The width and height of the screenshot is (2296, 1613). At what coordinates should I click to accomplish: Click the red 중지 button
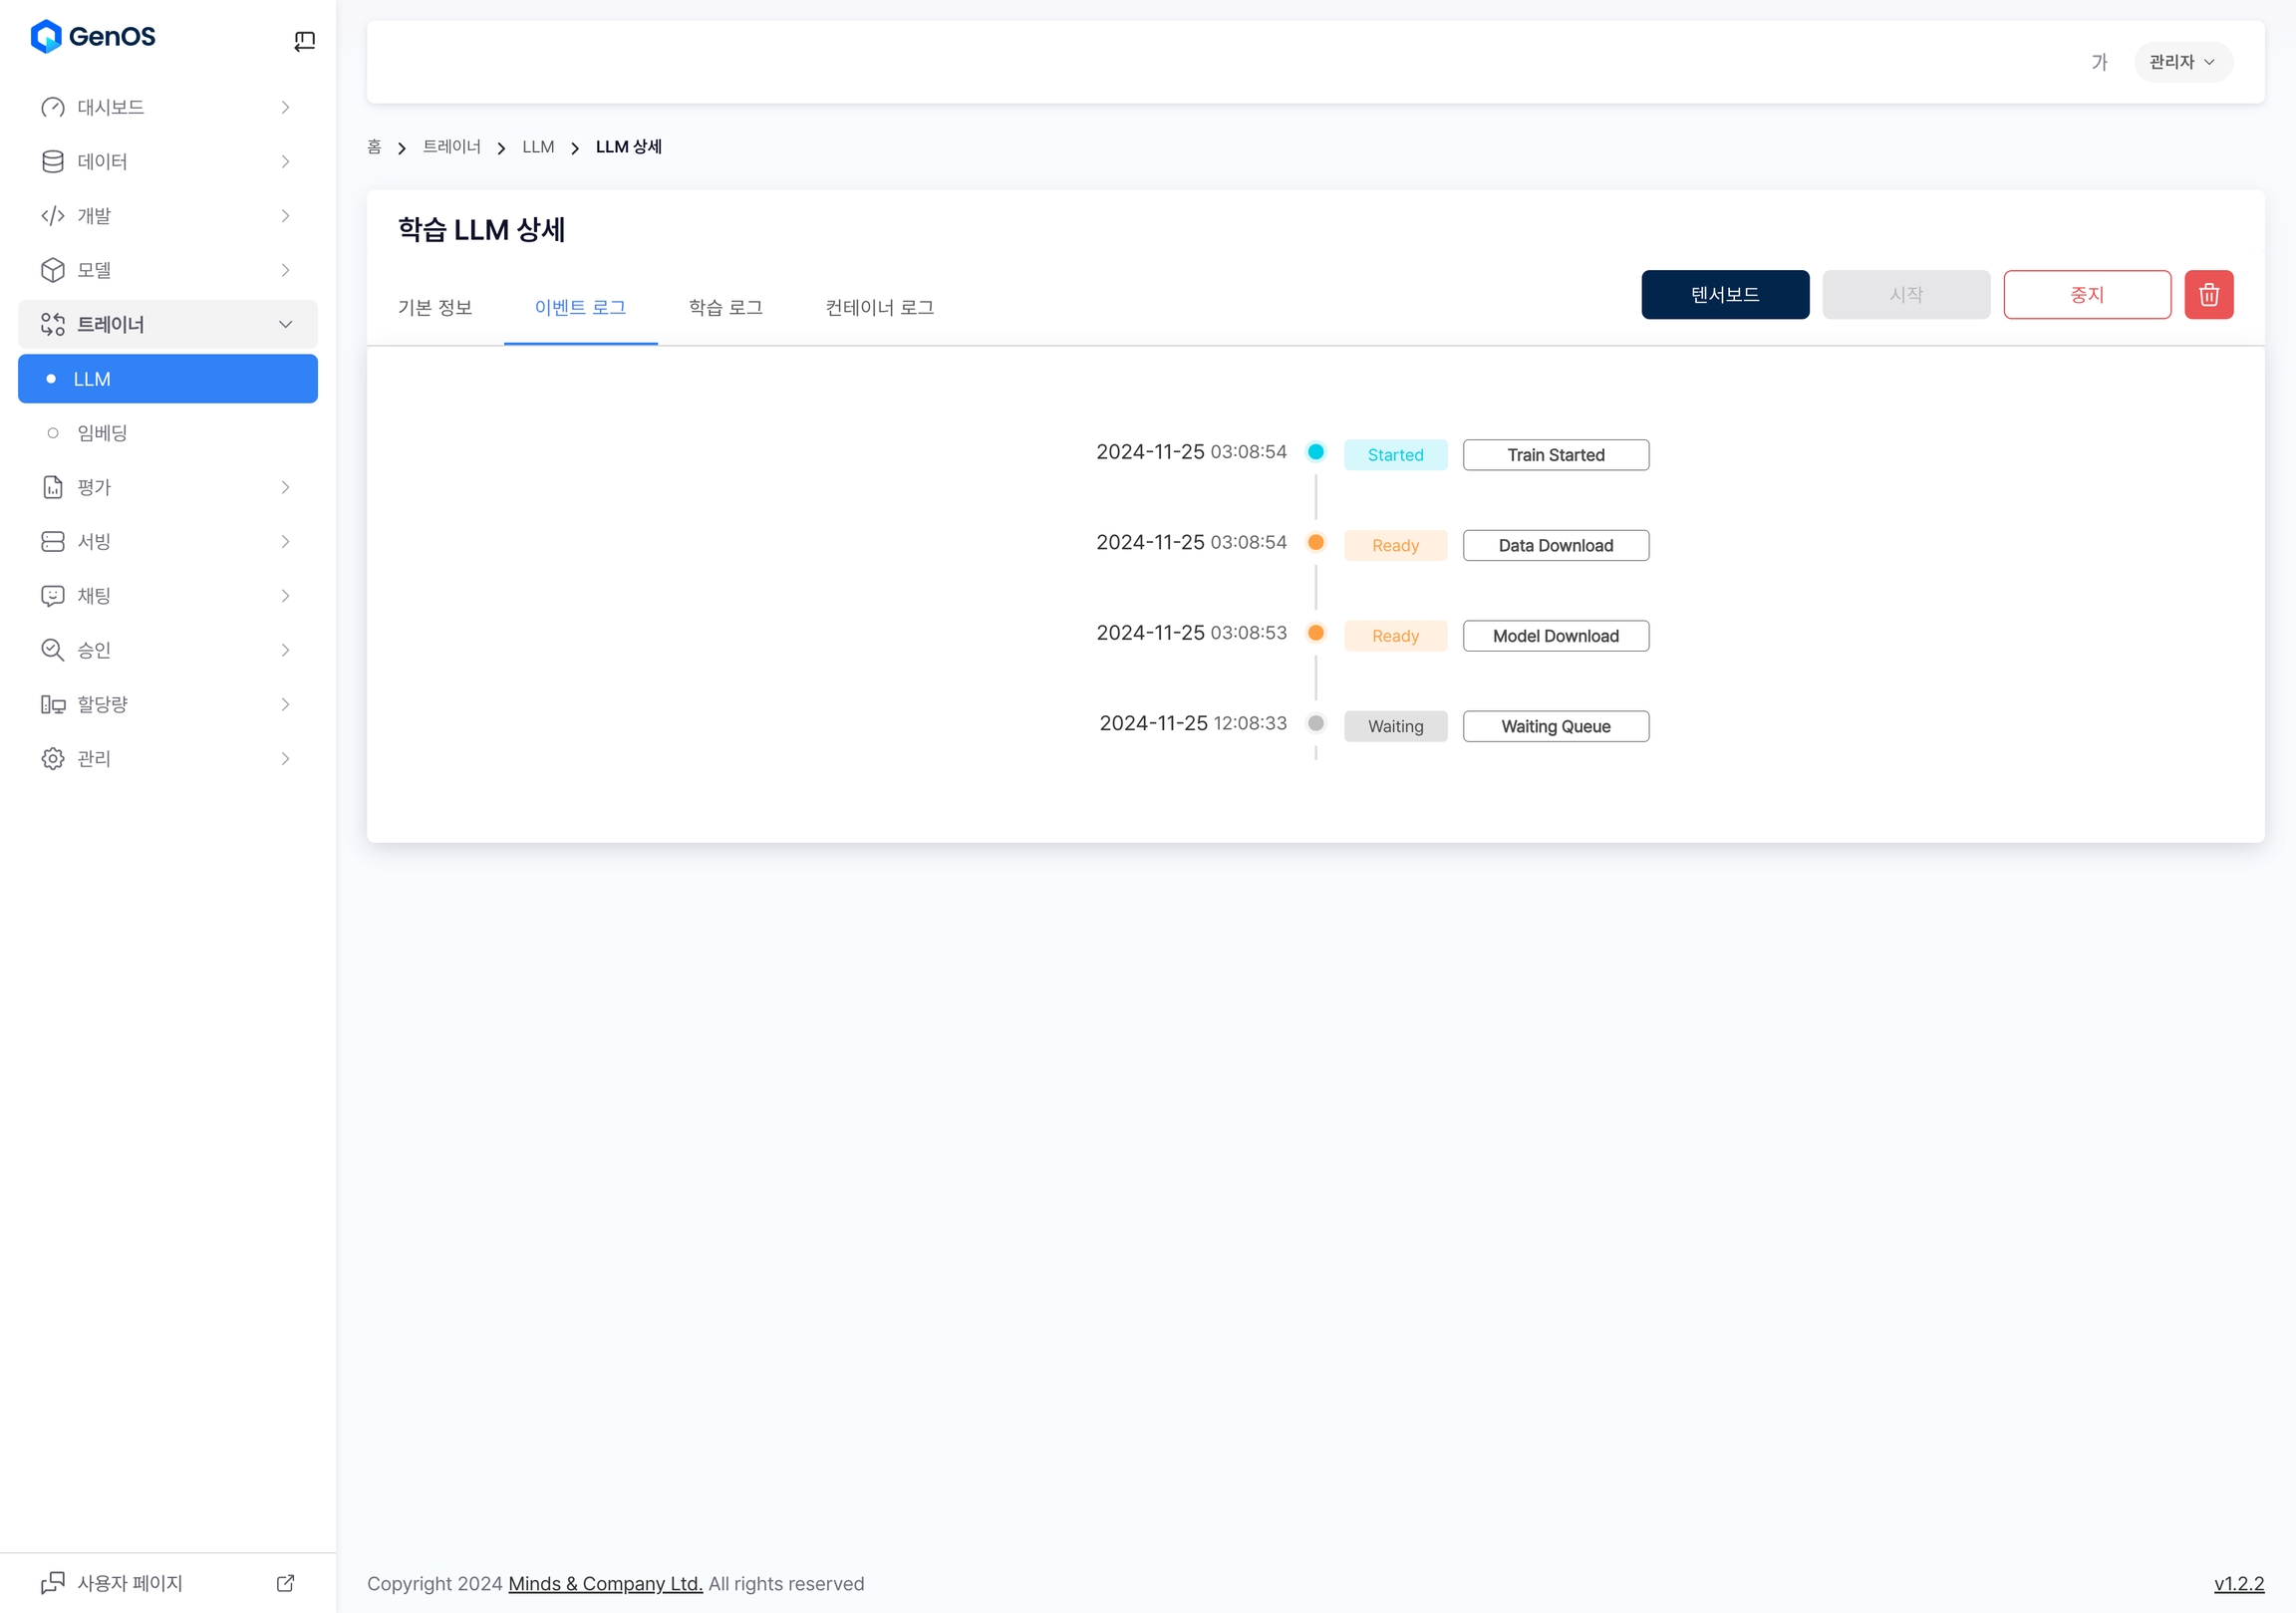click(2086, 295)
